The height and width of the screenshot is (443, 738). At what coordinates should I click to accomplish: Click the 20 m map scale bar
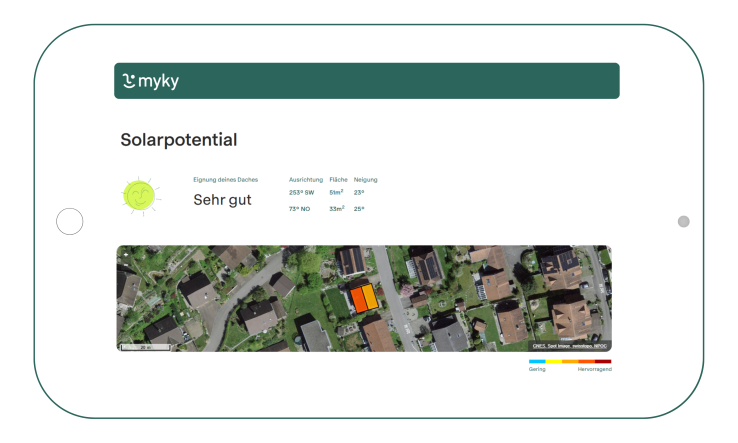pos(145,347)
